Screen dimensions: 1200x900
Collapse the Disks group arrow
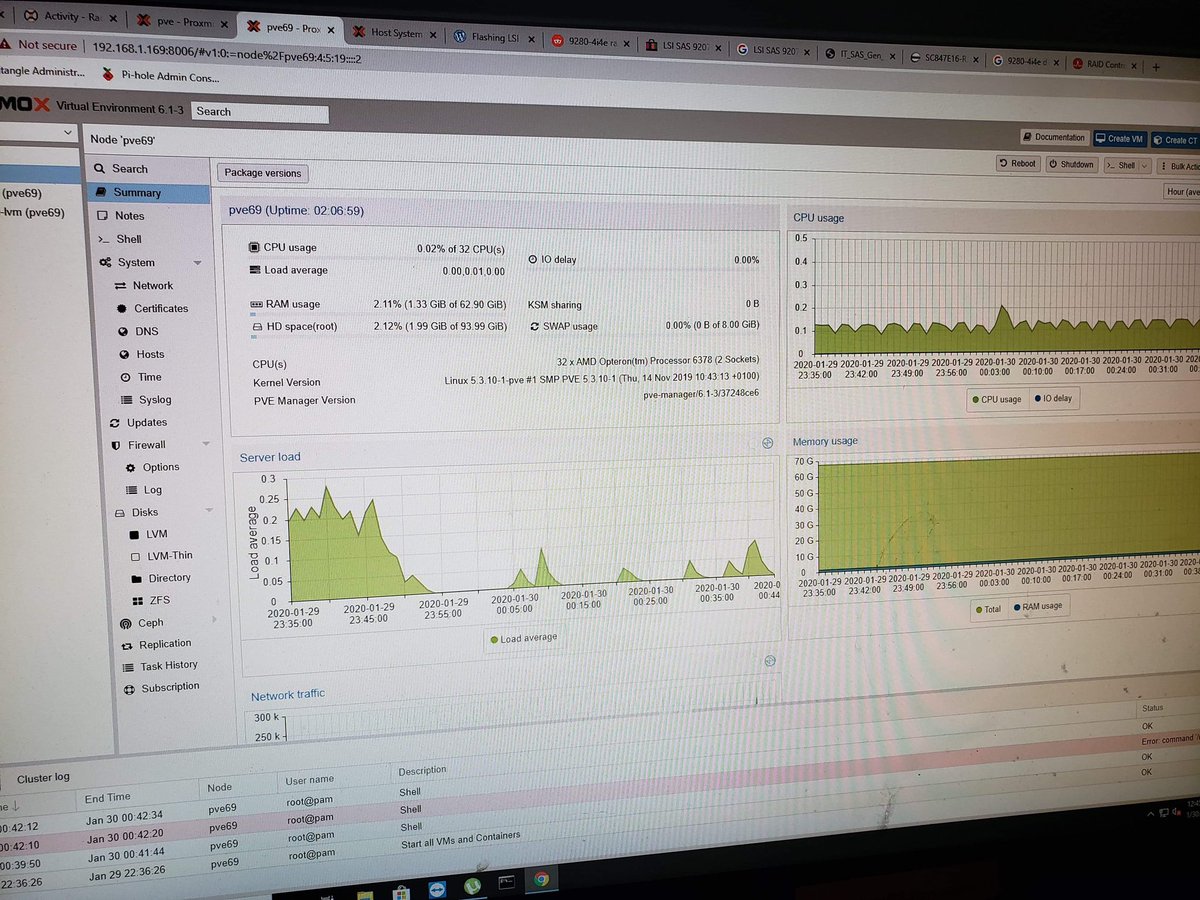[x=209, y=512]
